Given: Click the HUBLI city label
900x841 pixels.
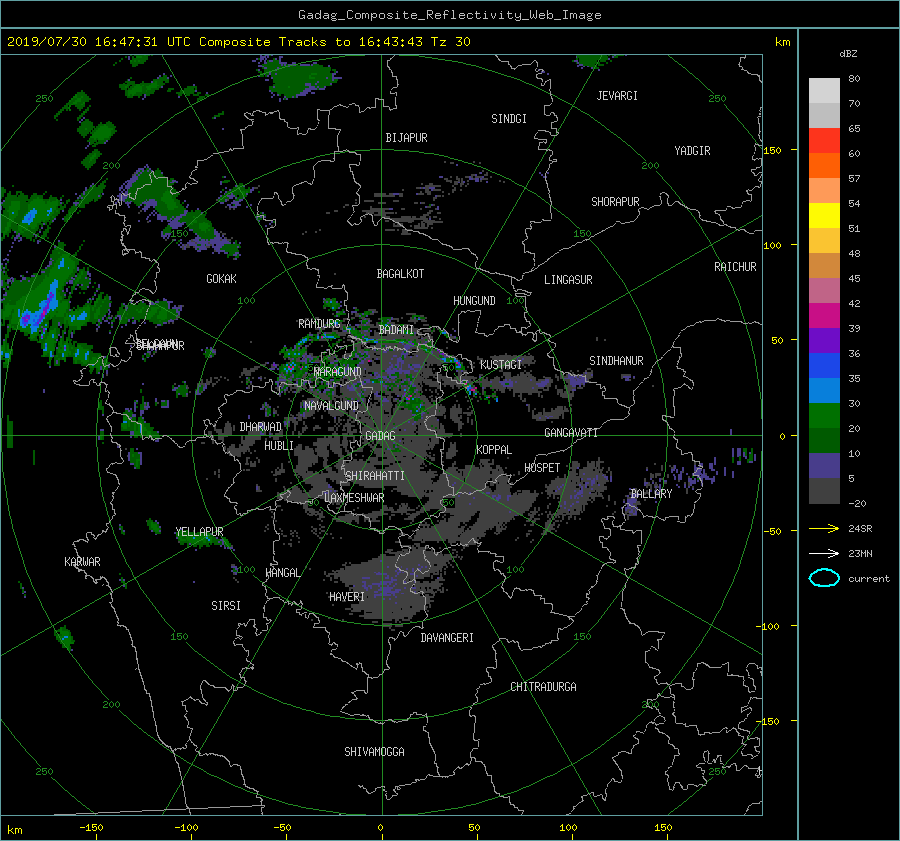Looking at the screenshot, I should (279, 446).
